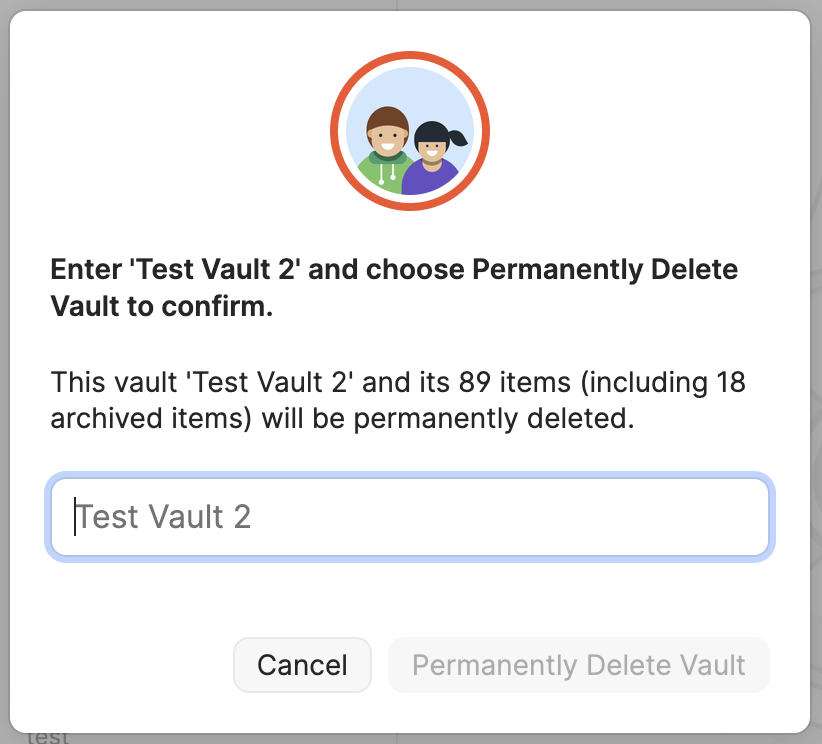Click the Test Vault 2 avatar icon

[410, 130]
